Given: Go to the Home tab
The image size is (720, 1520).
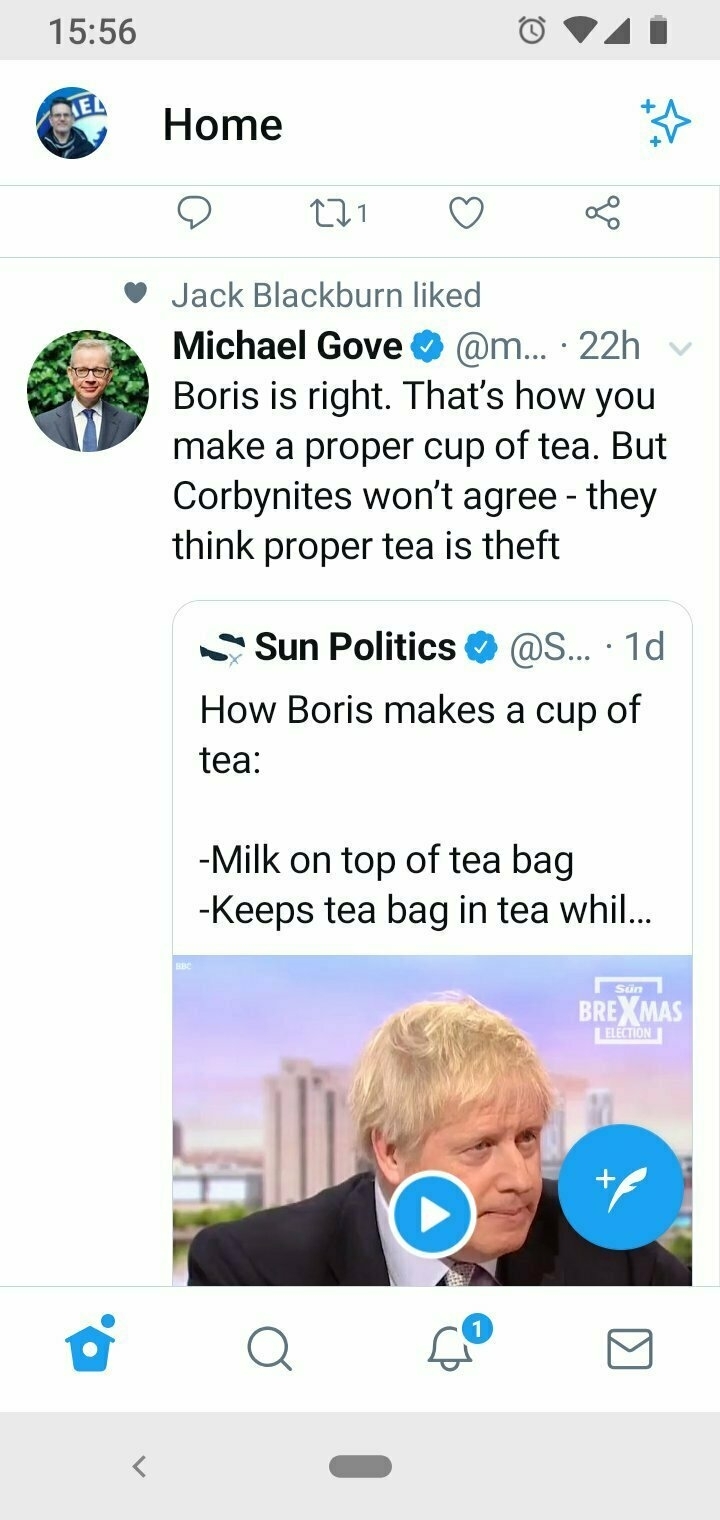Looking at the screenshot, I should coord(90,1348).
